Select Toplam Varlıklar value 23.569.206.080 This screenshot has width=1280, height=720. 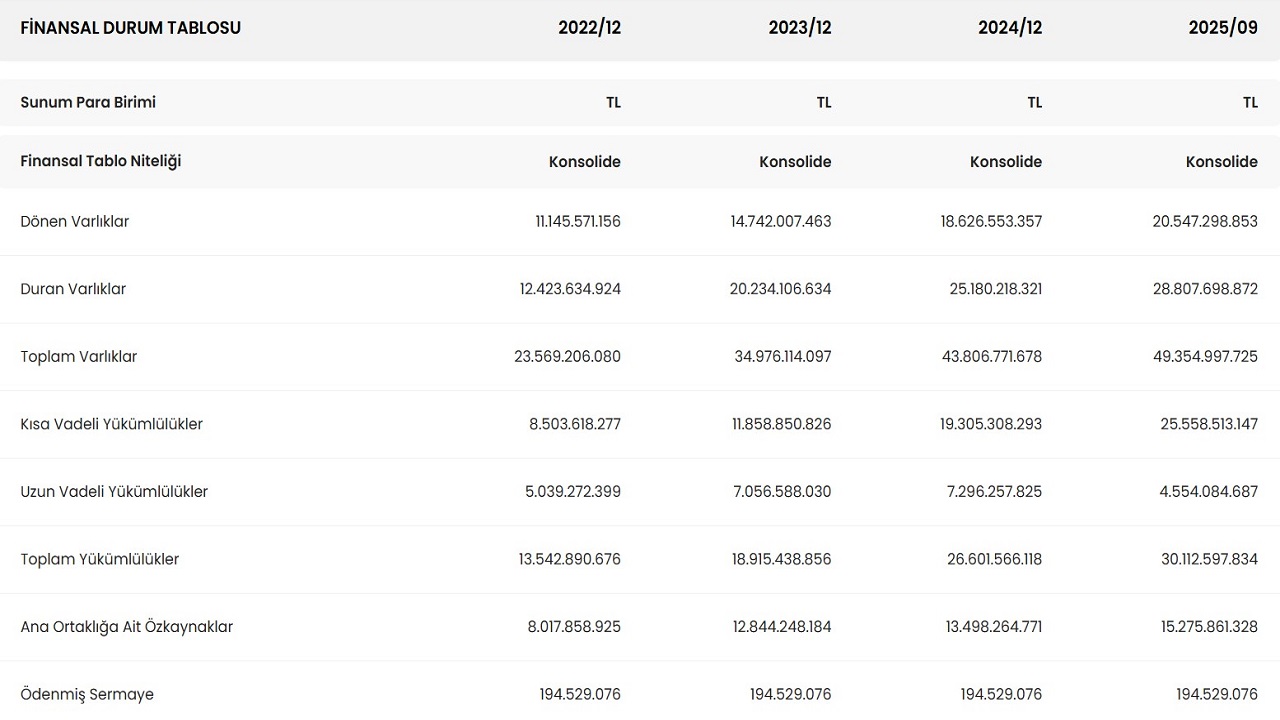[x=567, y=357]
